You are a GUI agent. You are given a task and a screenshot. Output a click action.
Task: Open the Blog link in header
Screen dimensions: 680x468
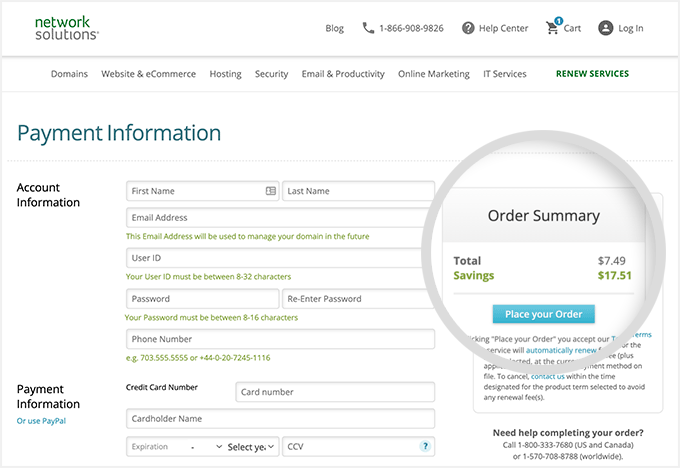point(334,28)
